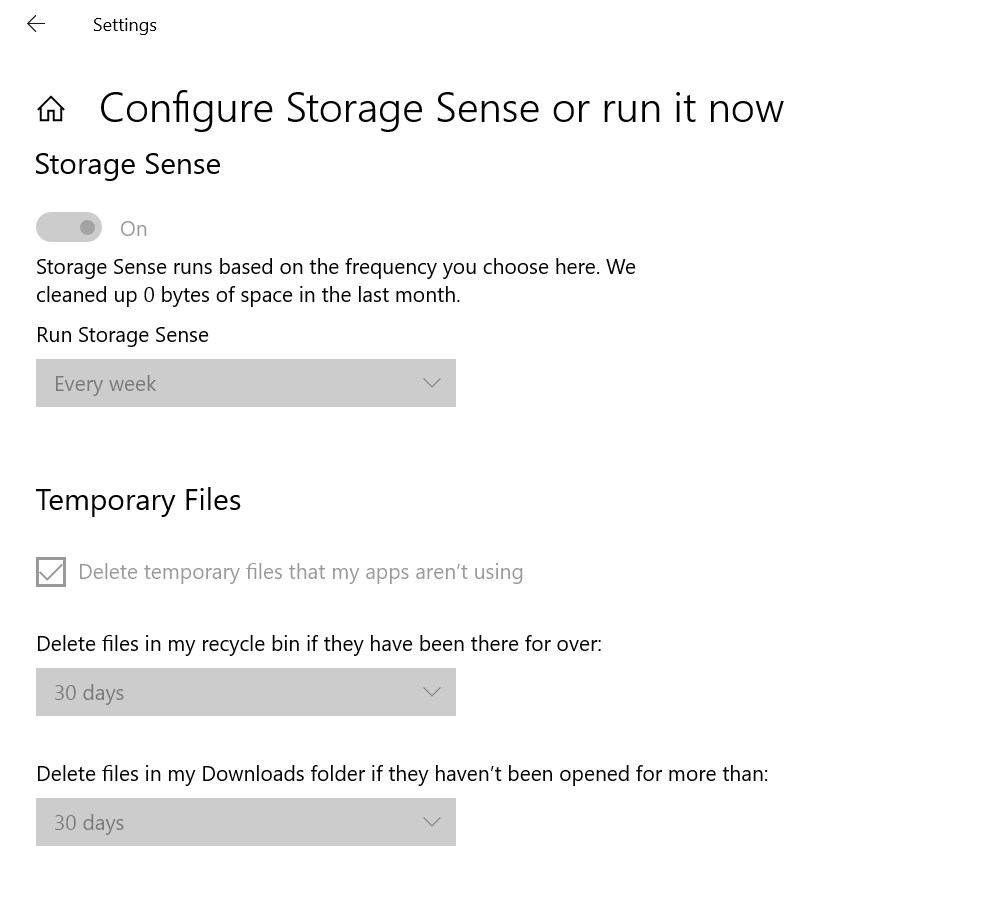The width and height of the screenshot is (995, 913).
Task: Click the 'On' label beside the switch
Action: (x=134, y=229)
